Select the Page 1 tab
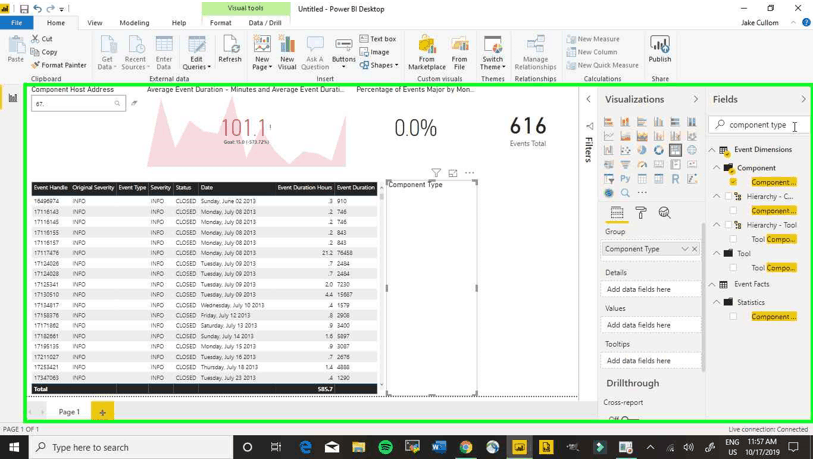The image size is (815, 459). tap(69, 412)
